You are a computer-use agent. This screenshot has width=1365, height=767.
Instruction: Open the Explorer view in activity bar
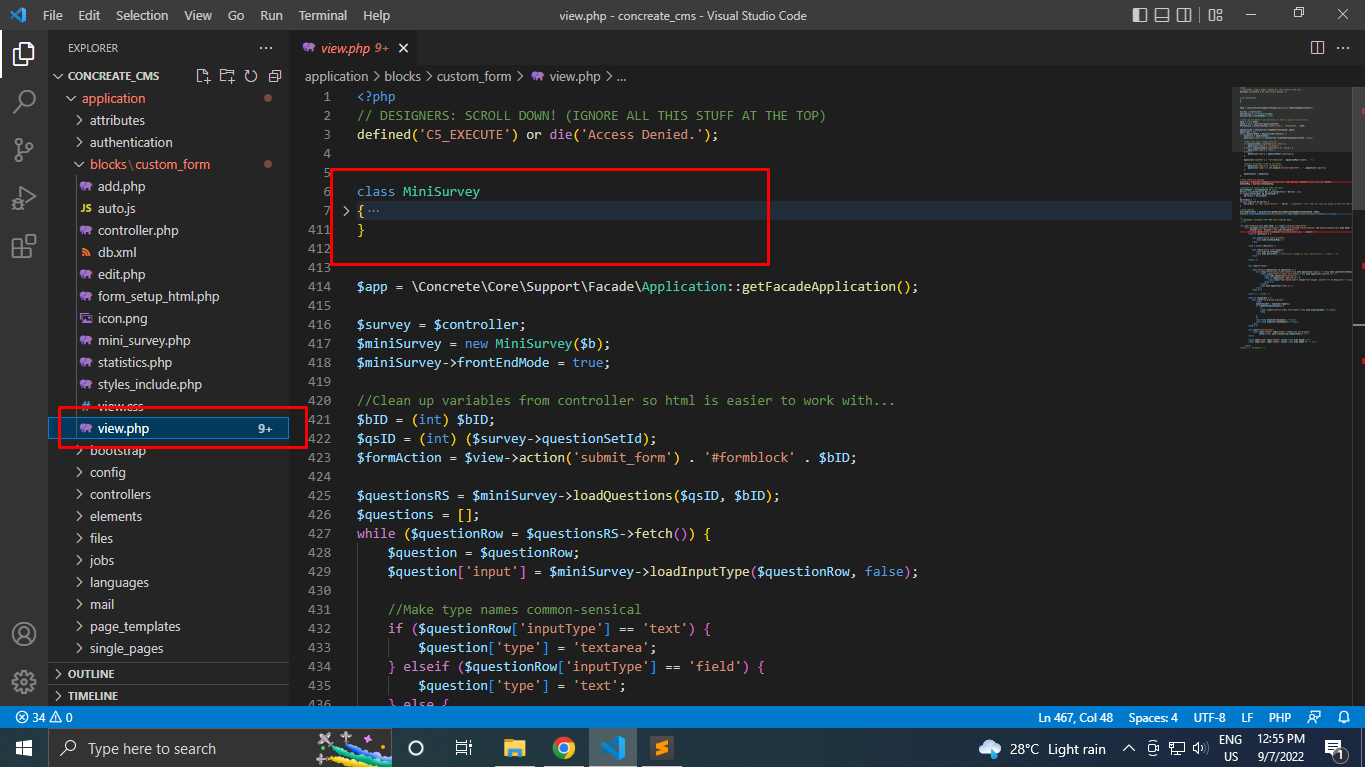24,54
